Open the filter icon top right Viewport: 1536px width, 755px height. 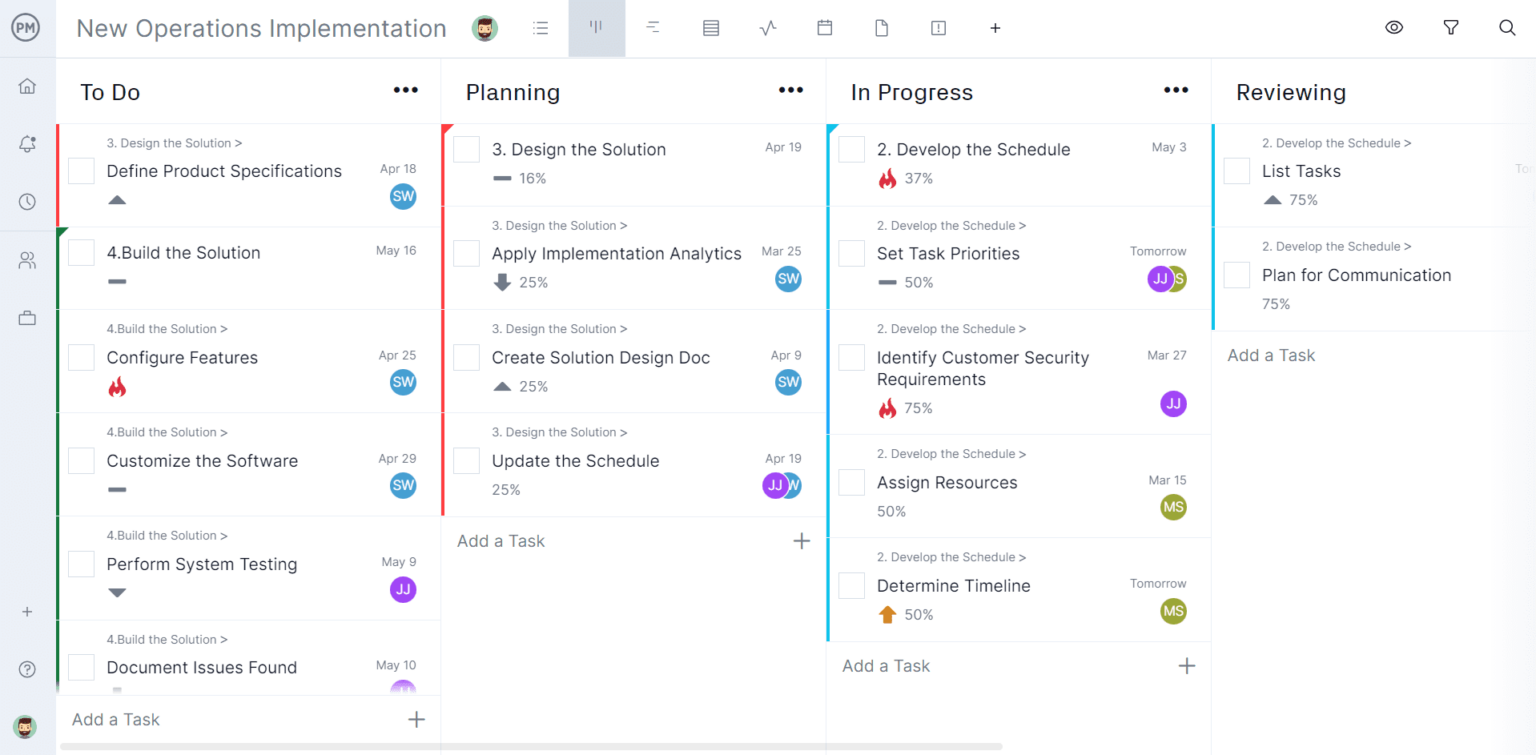pyautogui.click(x=1450, y=27)
